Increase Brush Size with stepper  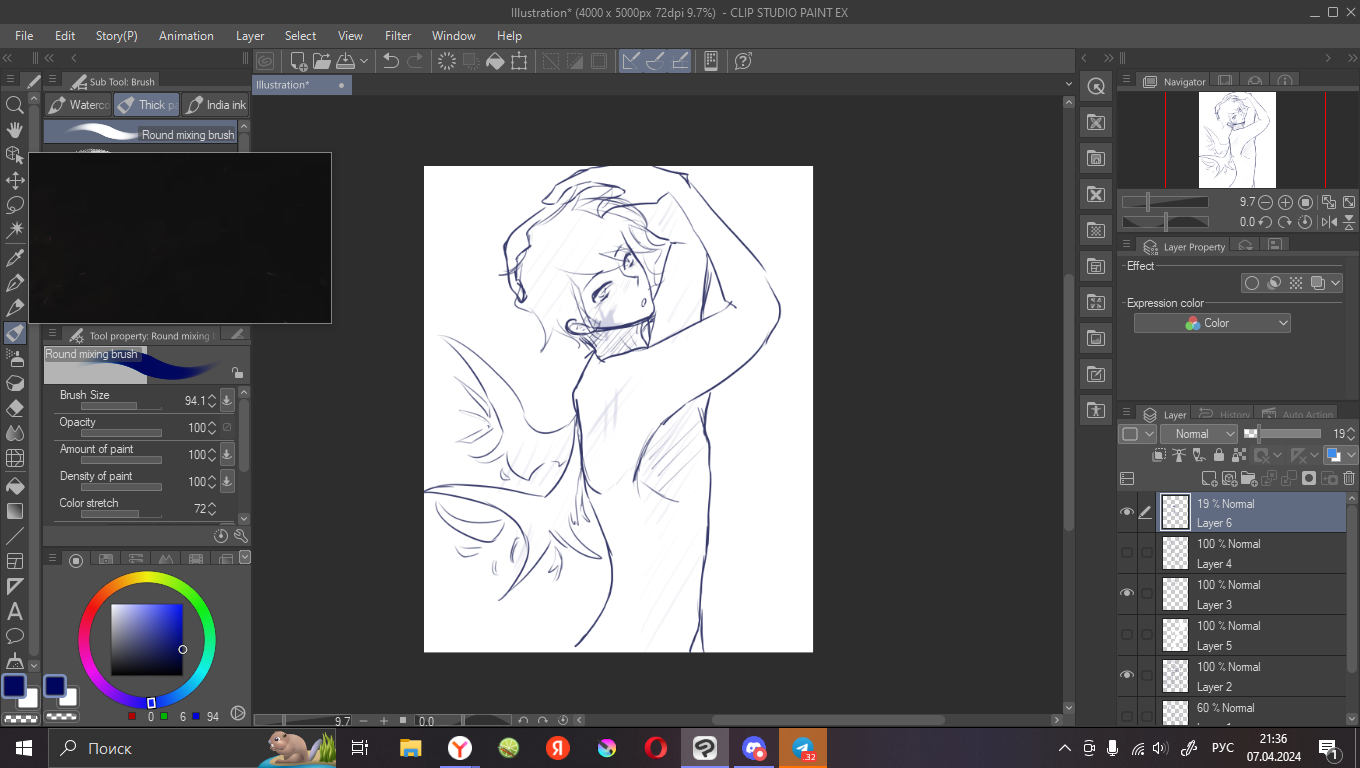coord(211,397)
